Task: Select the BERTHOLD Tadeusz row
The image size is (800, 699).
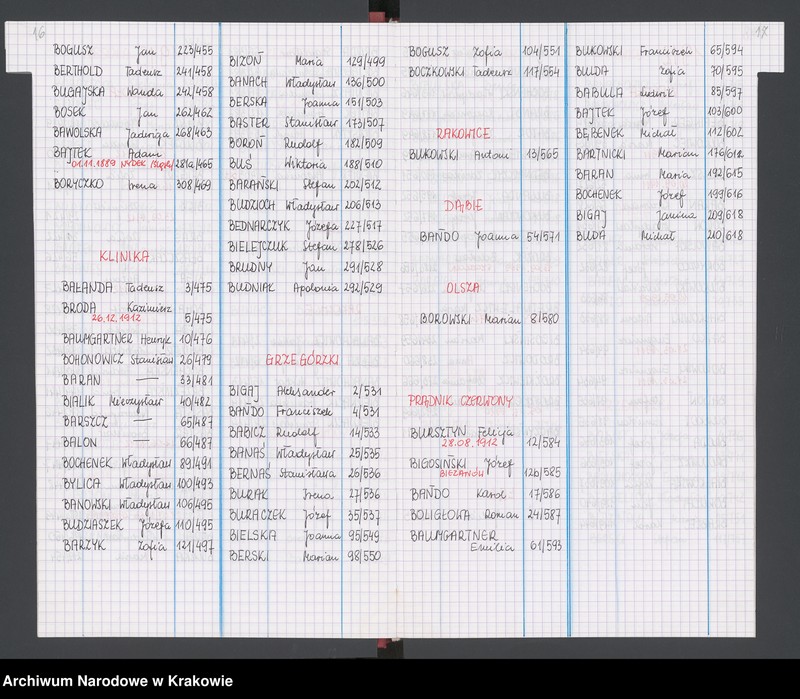Action: (x=133, y=71)
